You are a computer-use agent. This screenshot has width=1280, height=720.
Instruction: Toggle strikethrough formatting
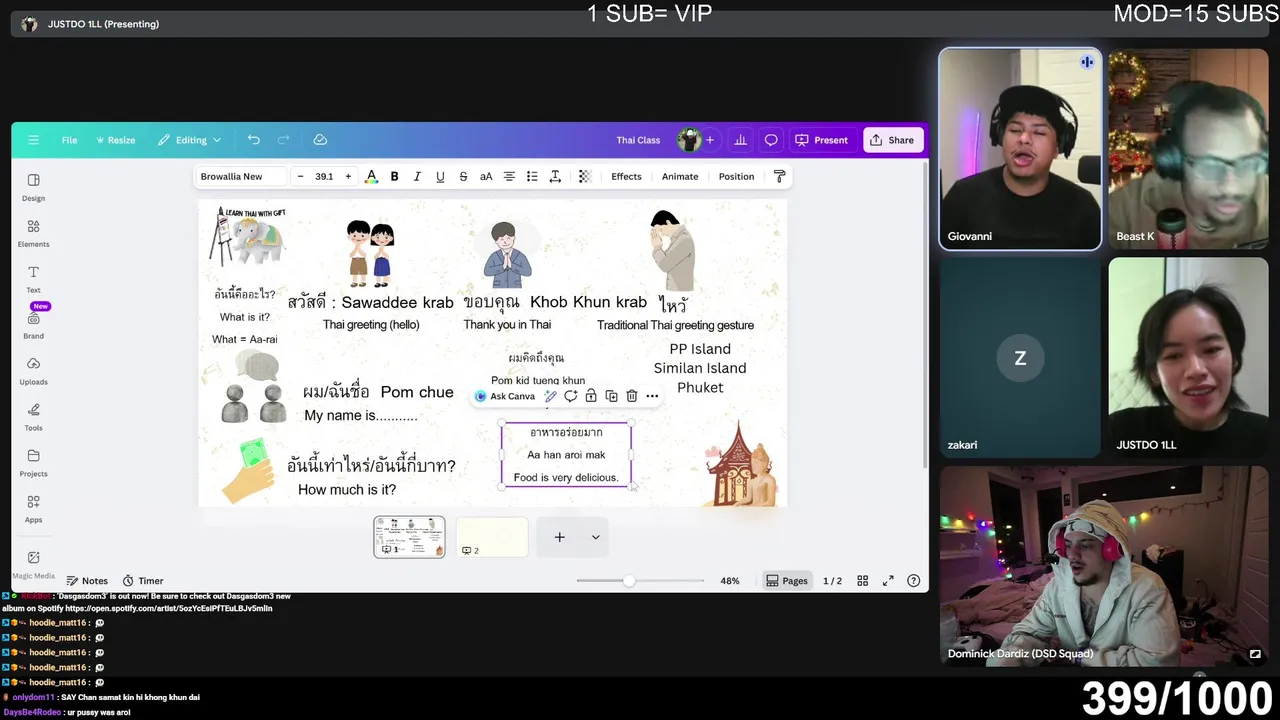463,176
